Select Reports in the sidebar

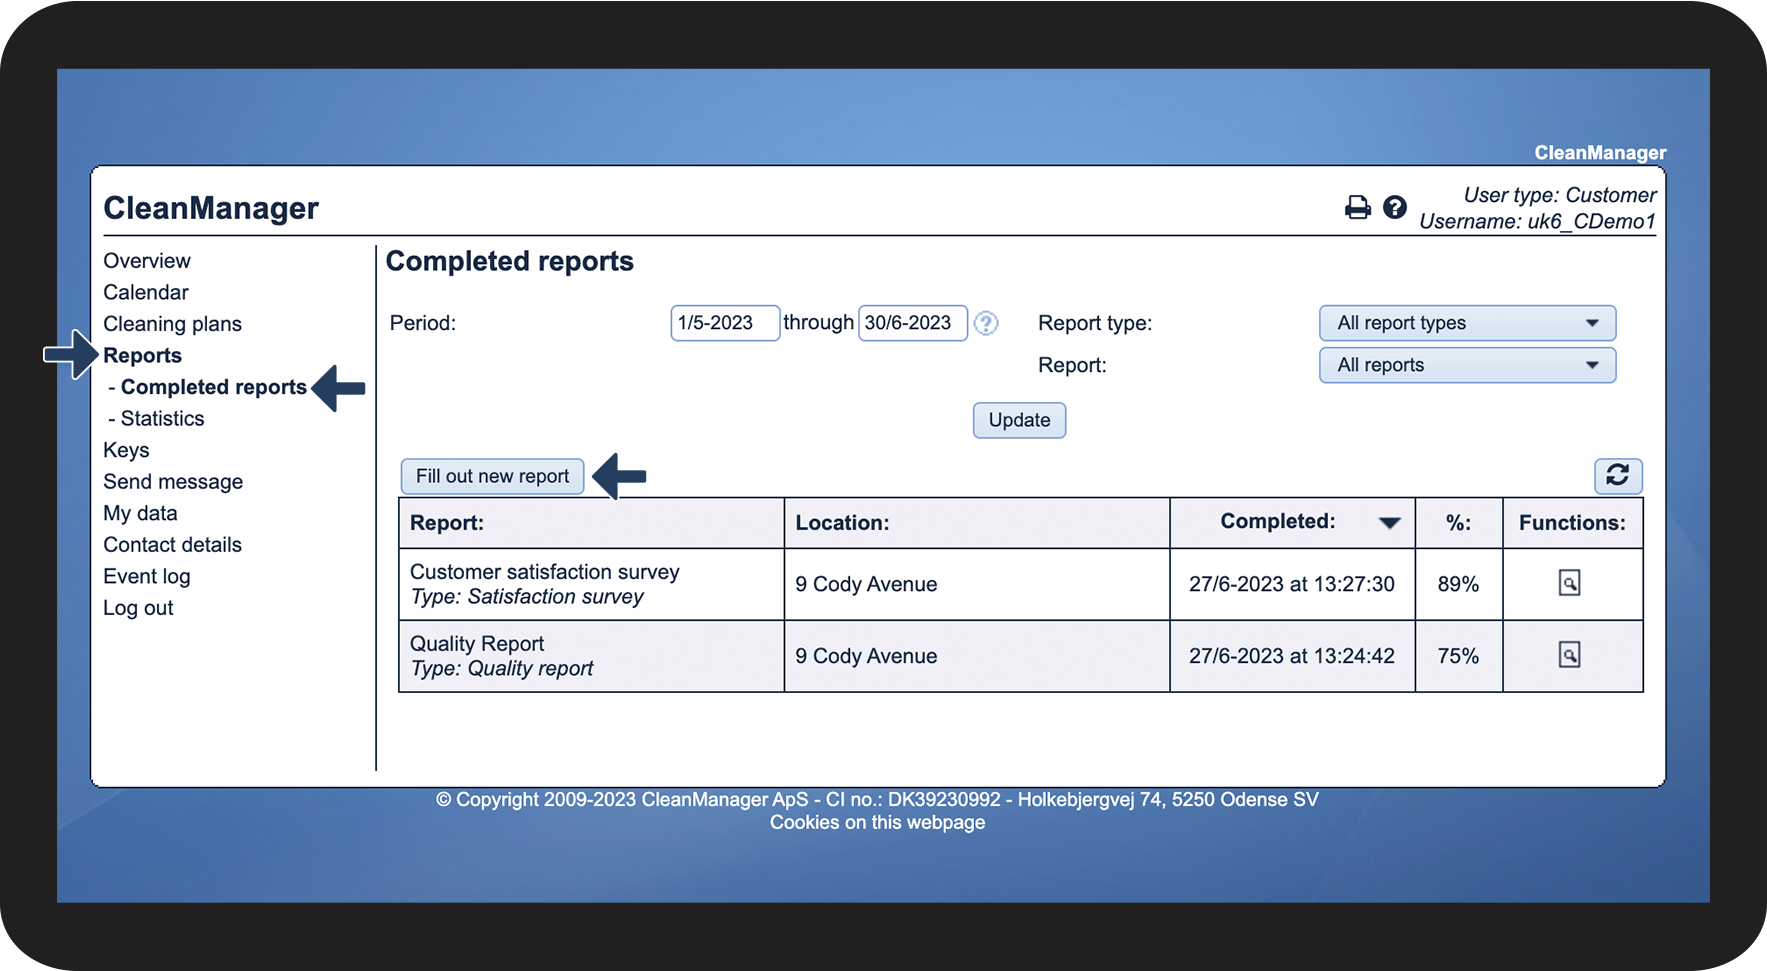click(142, 355)
